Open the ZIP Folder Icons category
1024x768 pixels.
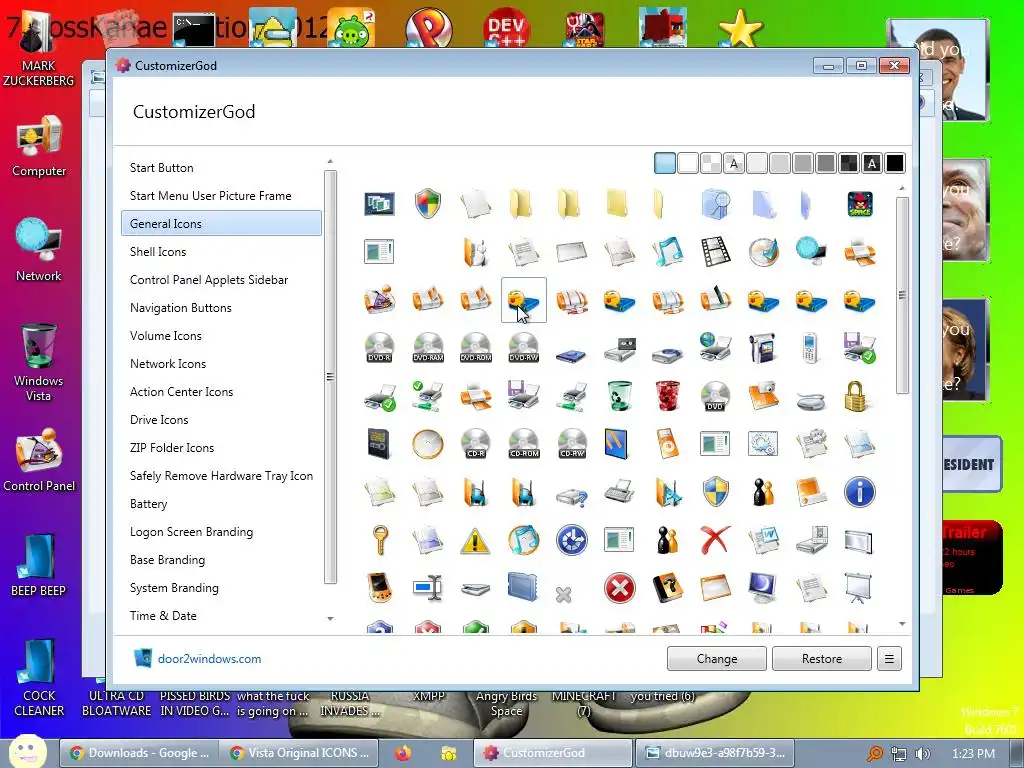[172, 449]
